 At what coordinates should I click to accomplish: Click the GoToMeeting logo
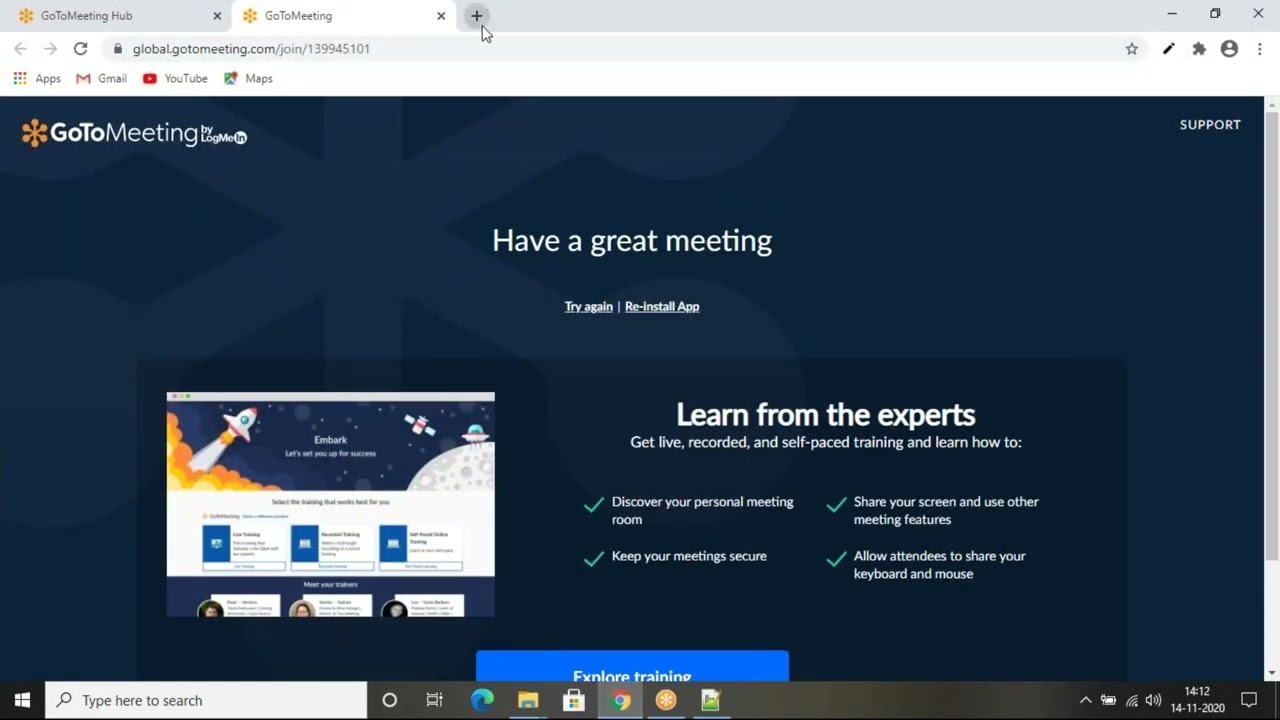(134, 133)
